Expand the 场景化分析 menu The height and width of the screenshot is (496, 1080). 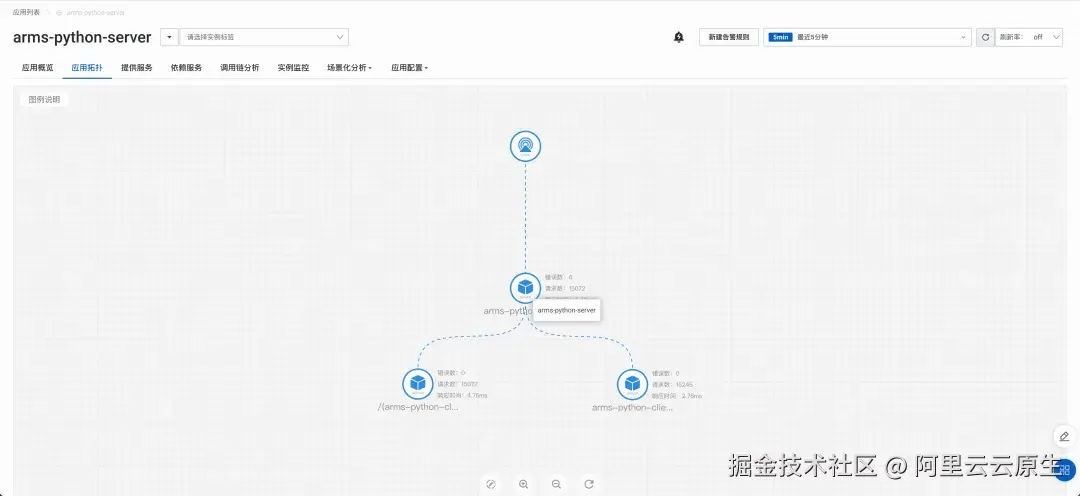pos(349,68)
